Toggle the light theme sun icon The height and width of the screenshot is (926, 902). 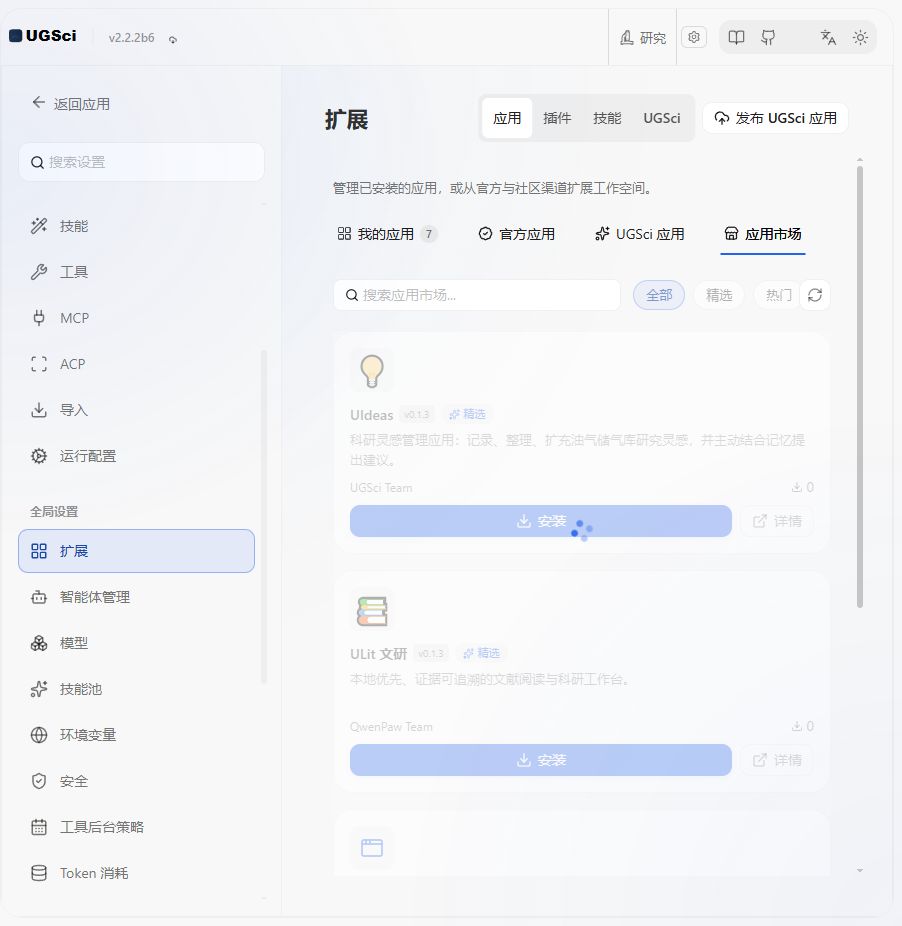(x=860, y=38)
